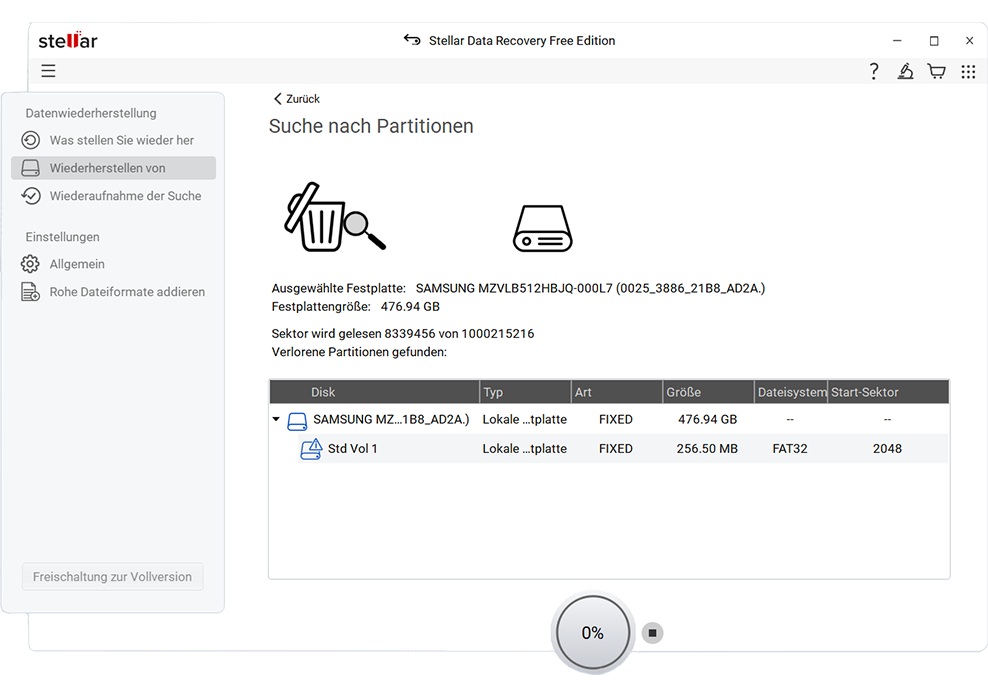988x697 pixels.
Task: Go back using Zurück link
Action: [x=297, y=99]
